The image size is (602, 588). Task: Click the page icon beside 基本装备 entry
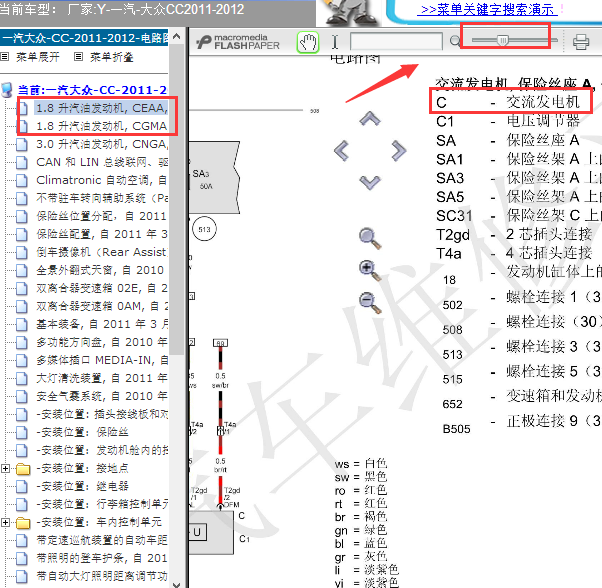point(22,325)
